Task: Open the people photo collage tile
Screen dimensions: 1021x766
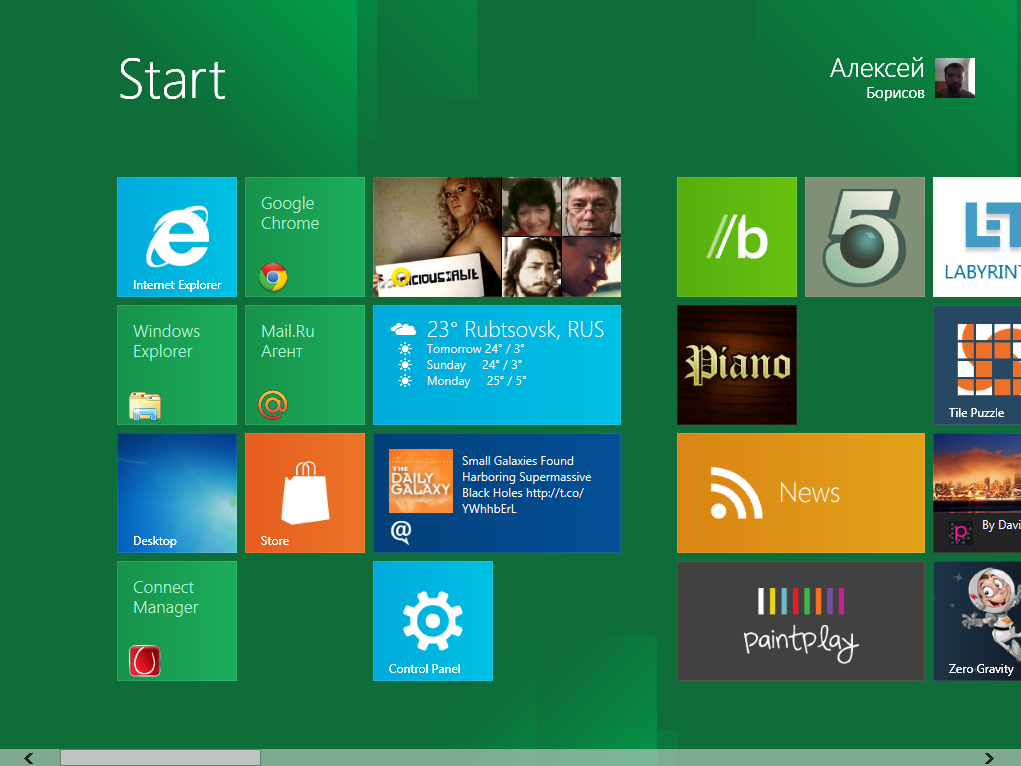Action: tap(497, 237)
